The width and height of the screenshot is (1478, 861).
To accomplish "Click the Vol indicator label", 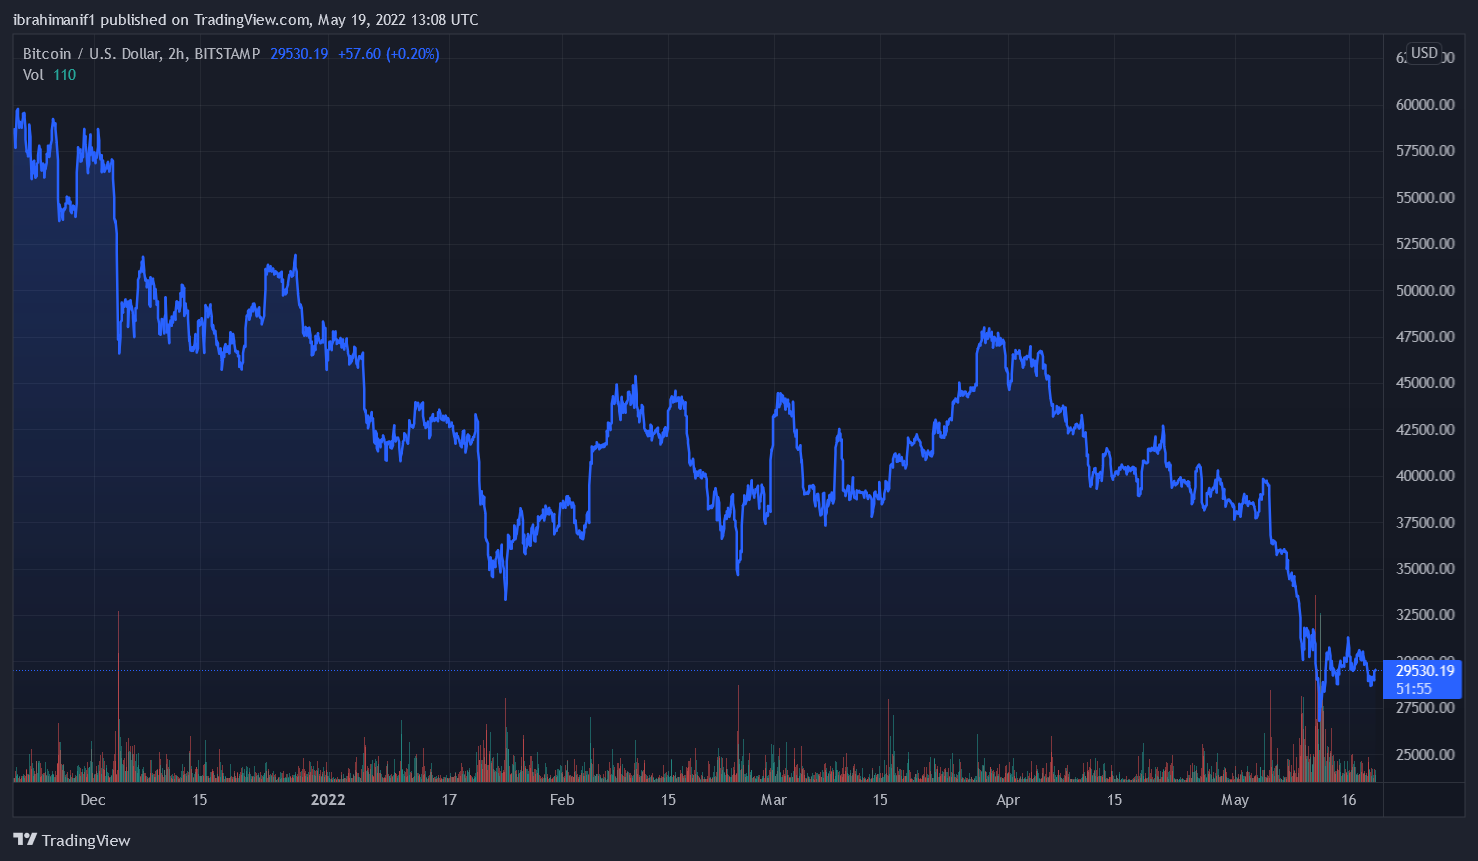I will (33, 75).
